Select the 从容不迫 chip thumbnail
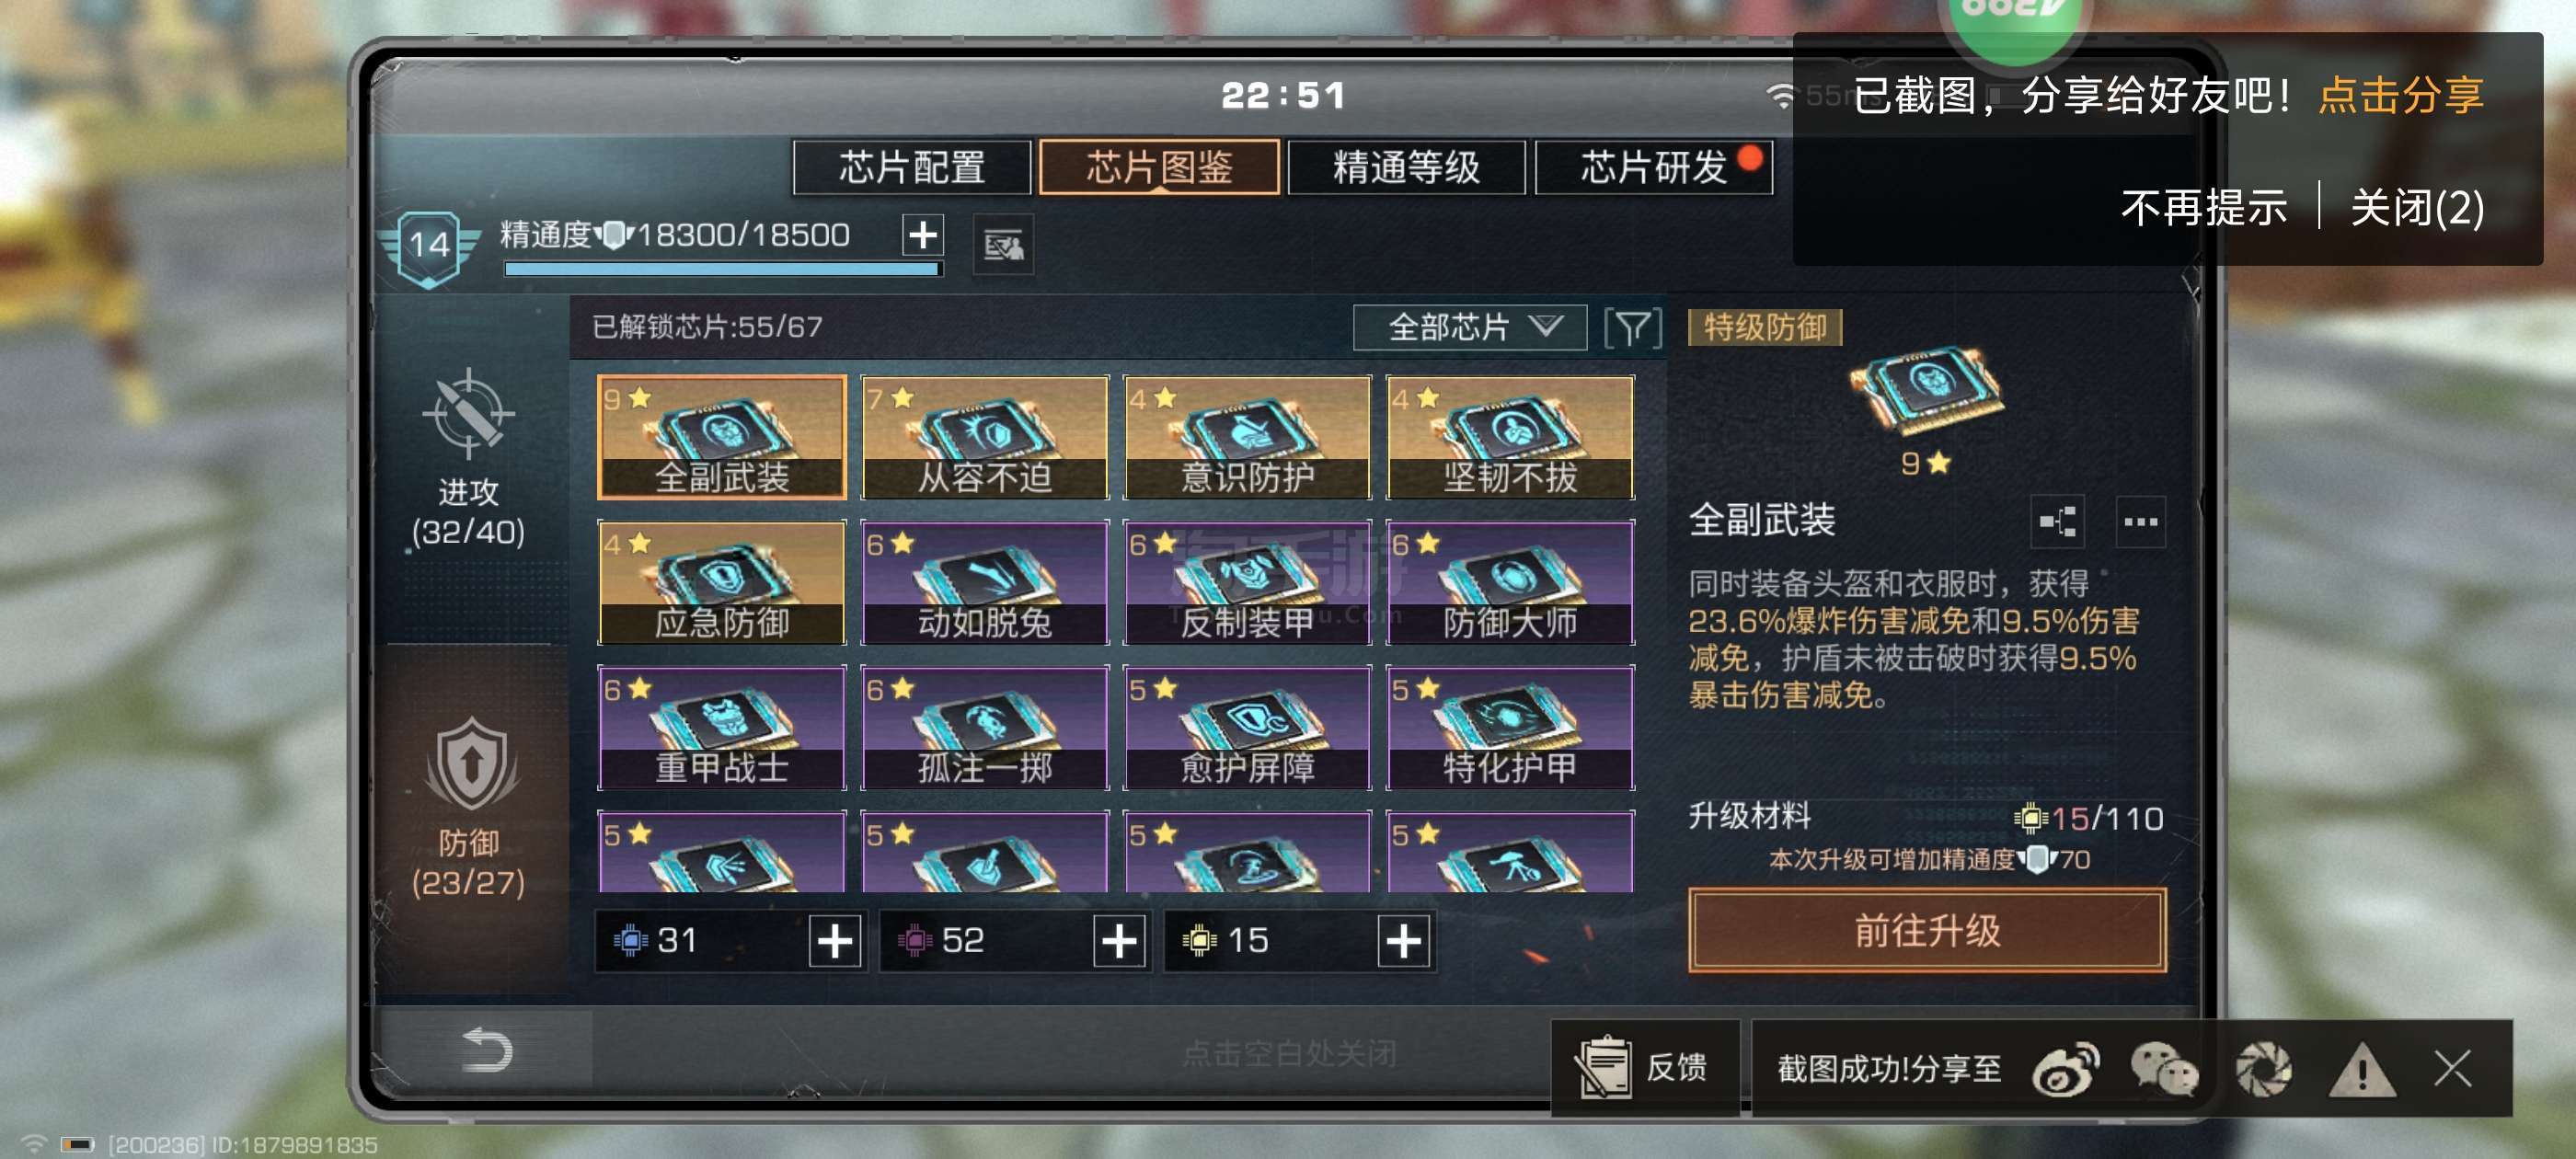2576x1159 pixels. 985,437
